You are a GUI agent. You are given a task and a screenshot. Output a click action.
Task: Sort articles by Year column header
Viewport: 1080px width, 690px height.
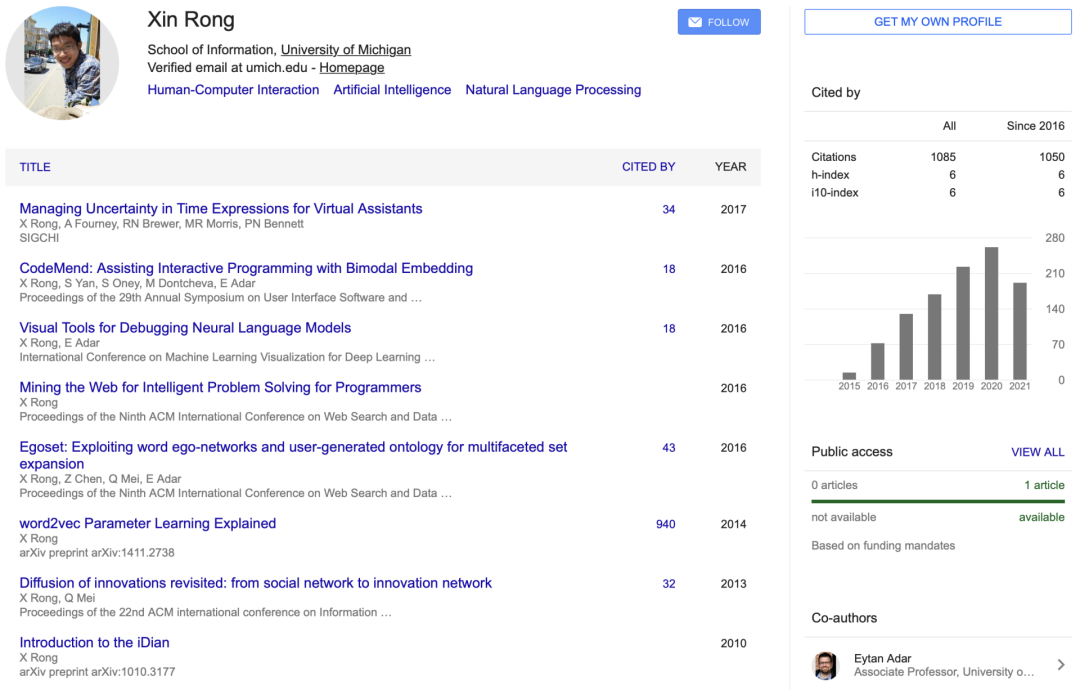click(730, 167)
